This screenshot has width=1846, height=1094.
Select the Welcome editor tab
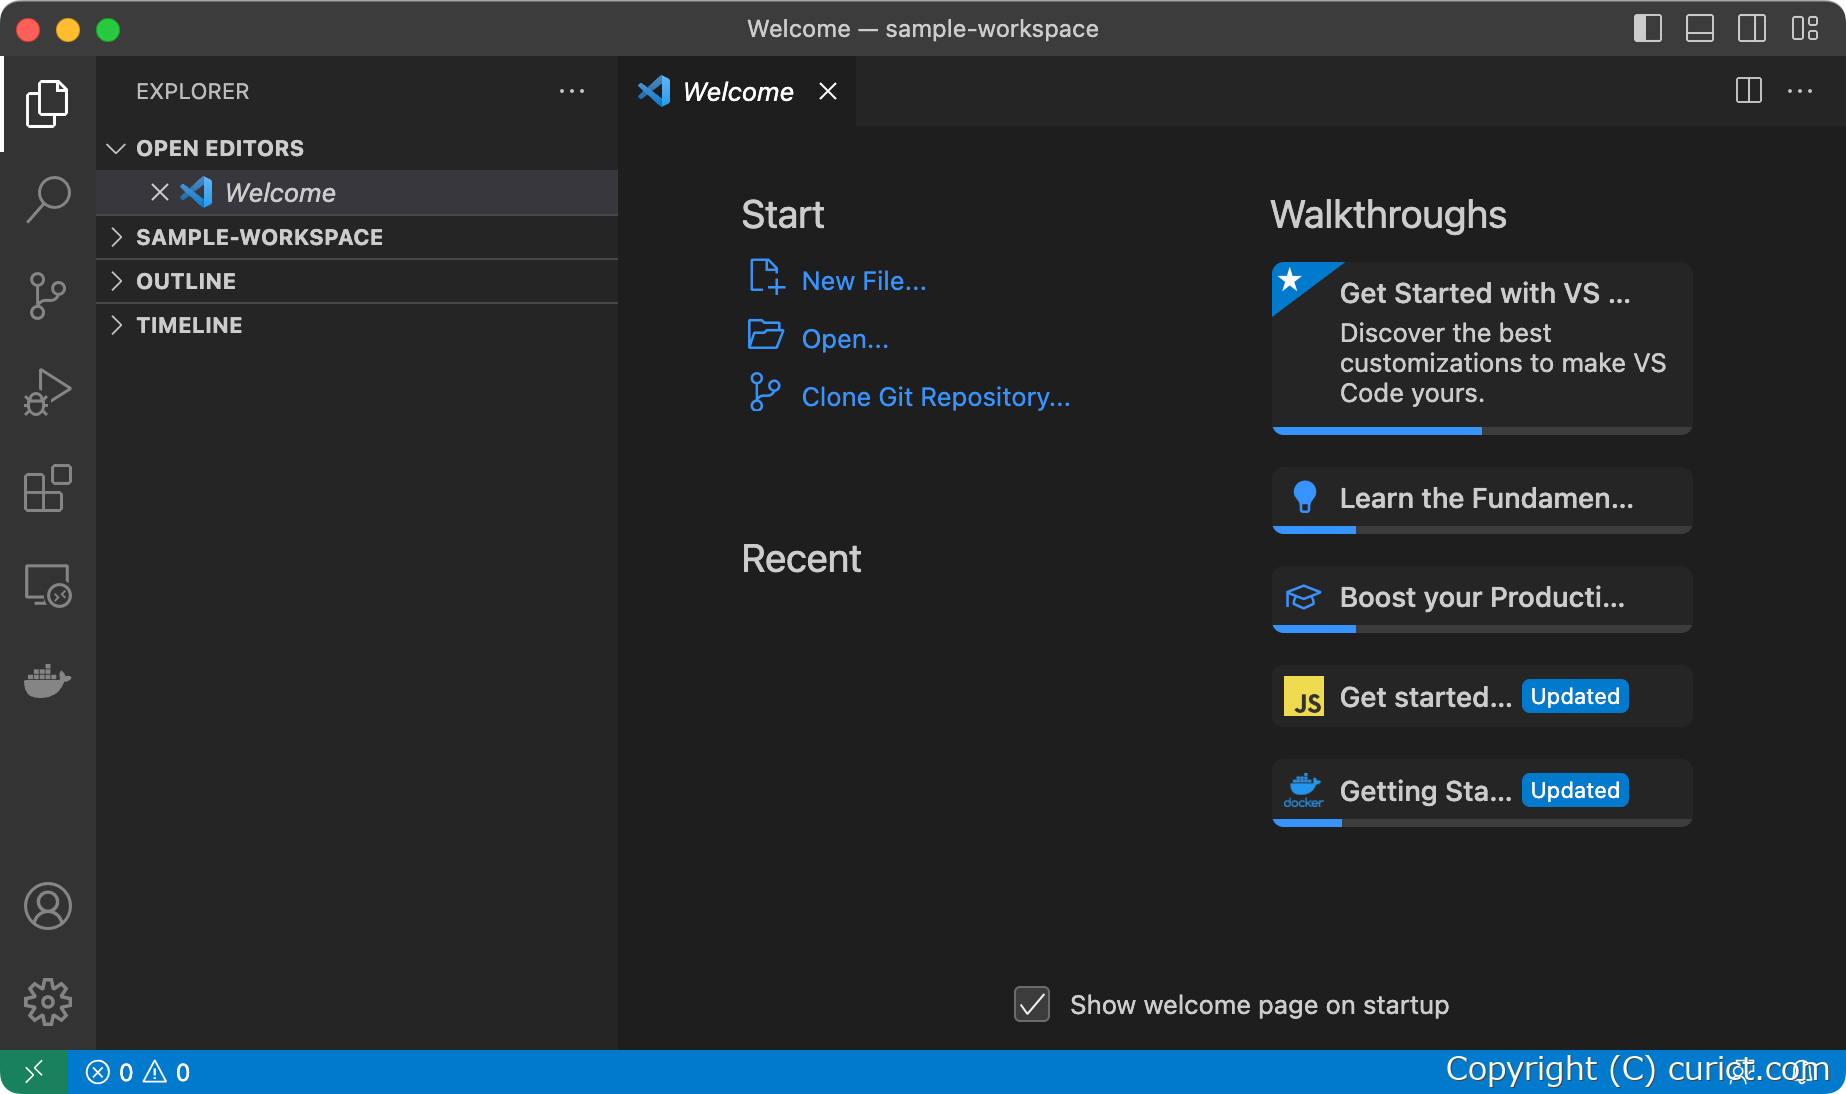737,91
